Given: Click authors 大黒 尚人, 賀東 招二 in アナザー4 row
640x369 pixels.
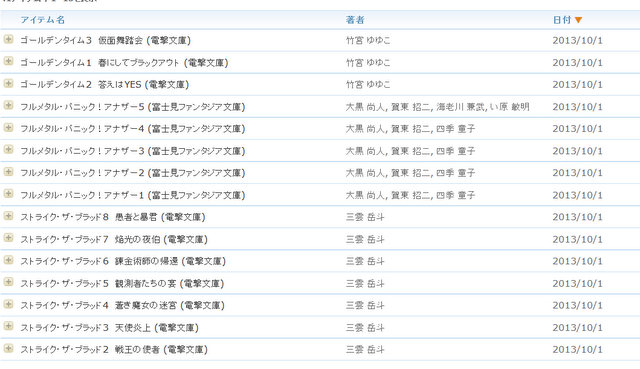Looking at the screenshot, I should tap(388, 129).
